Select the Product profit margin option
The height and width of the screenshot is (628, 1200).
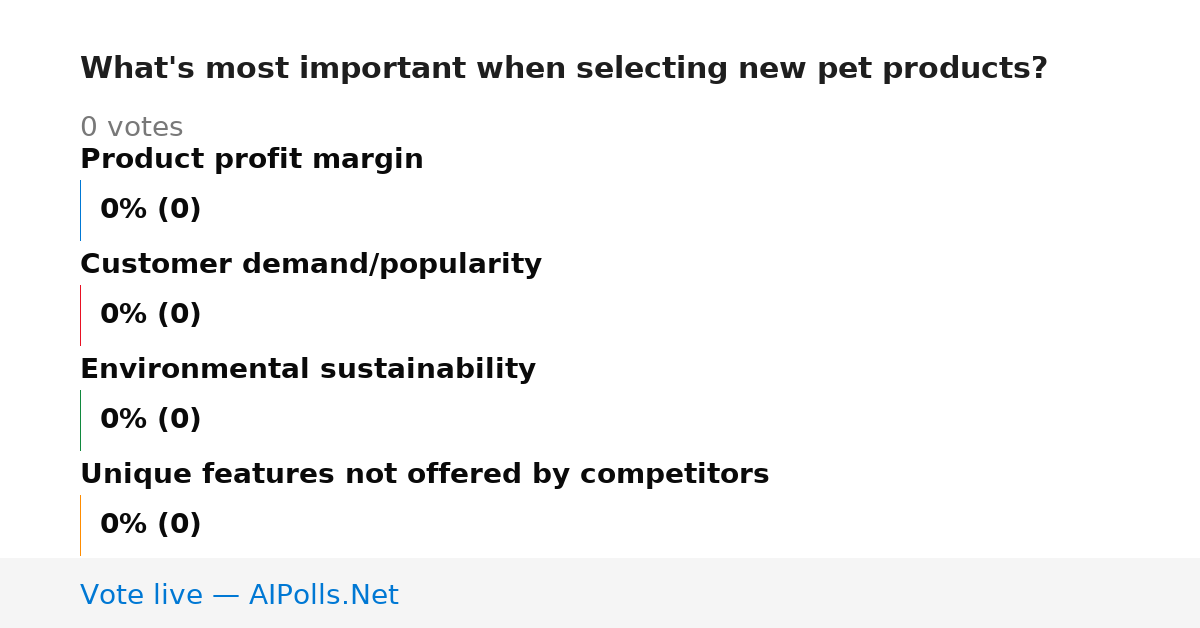click(x=252, y=159)
